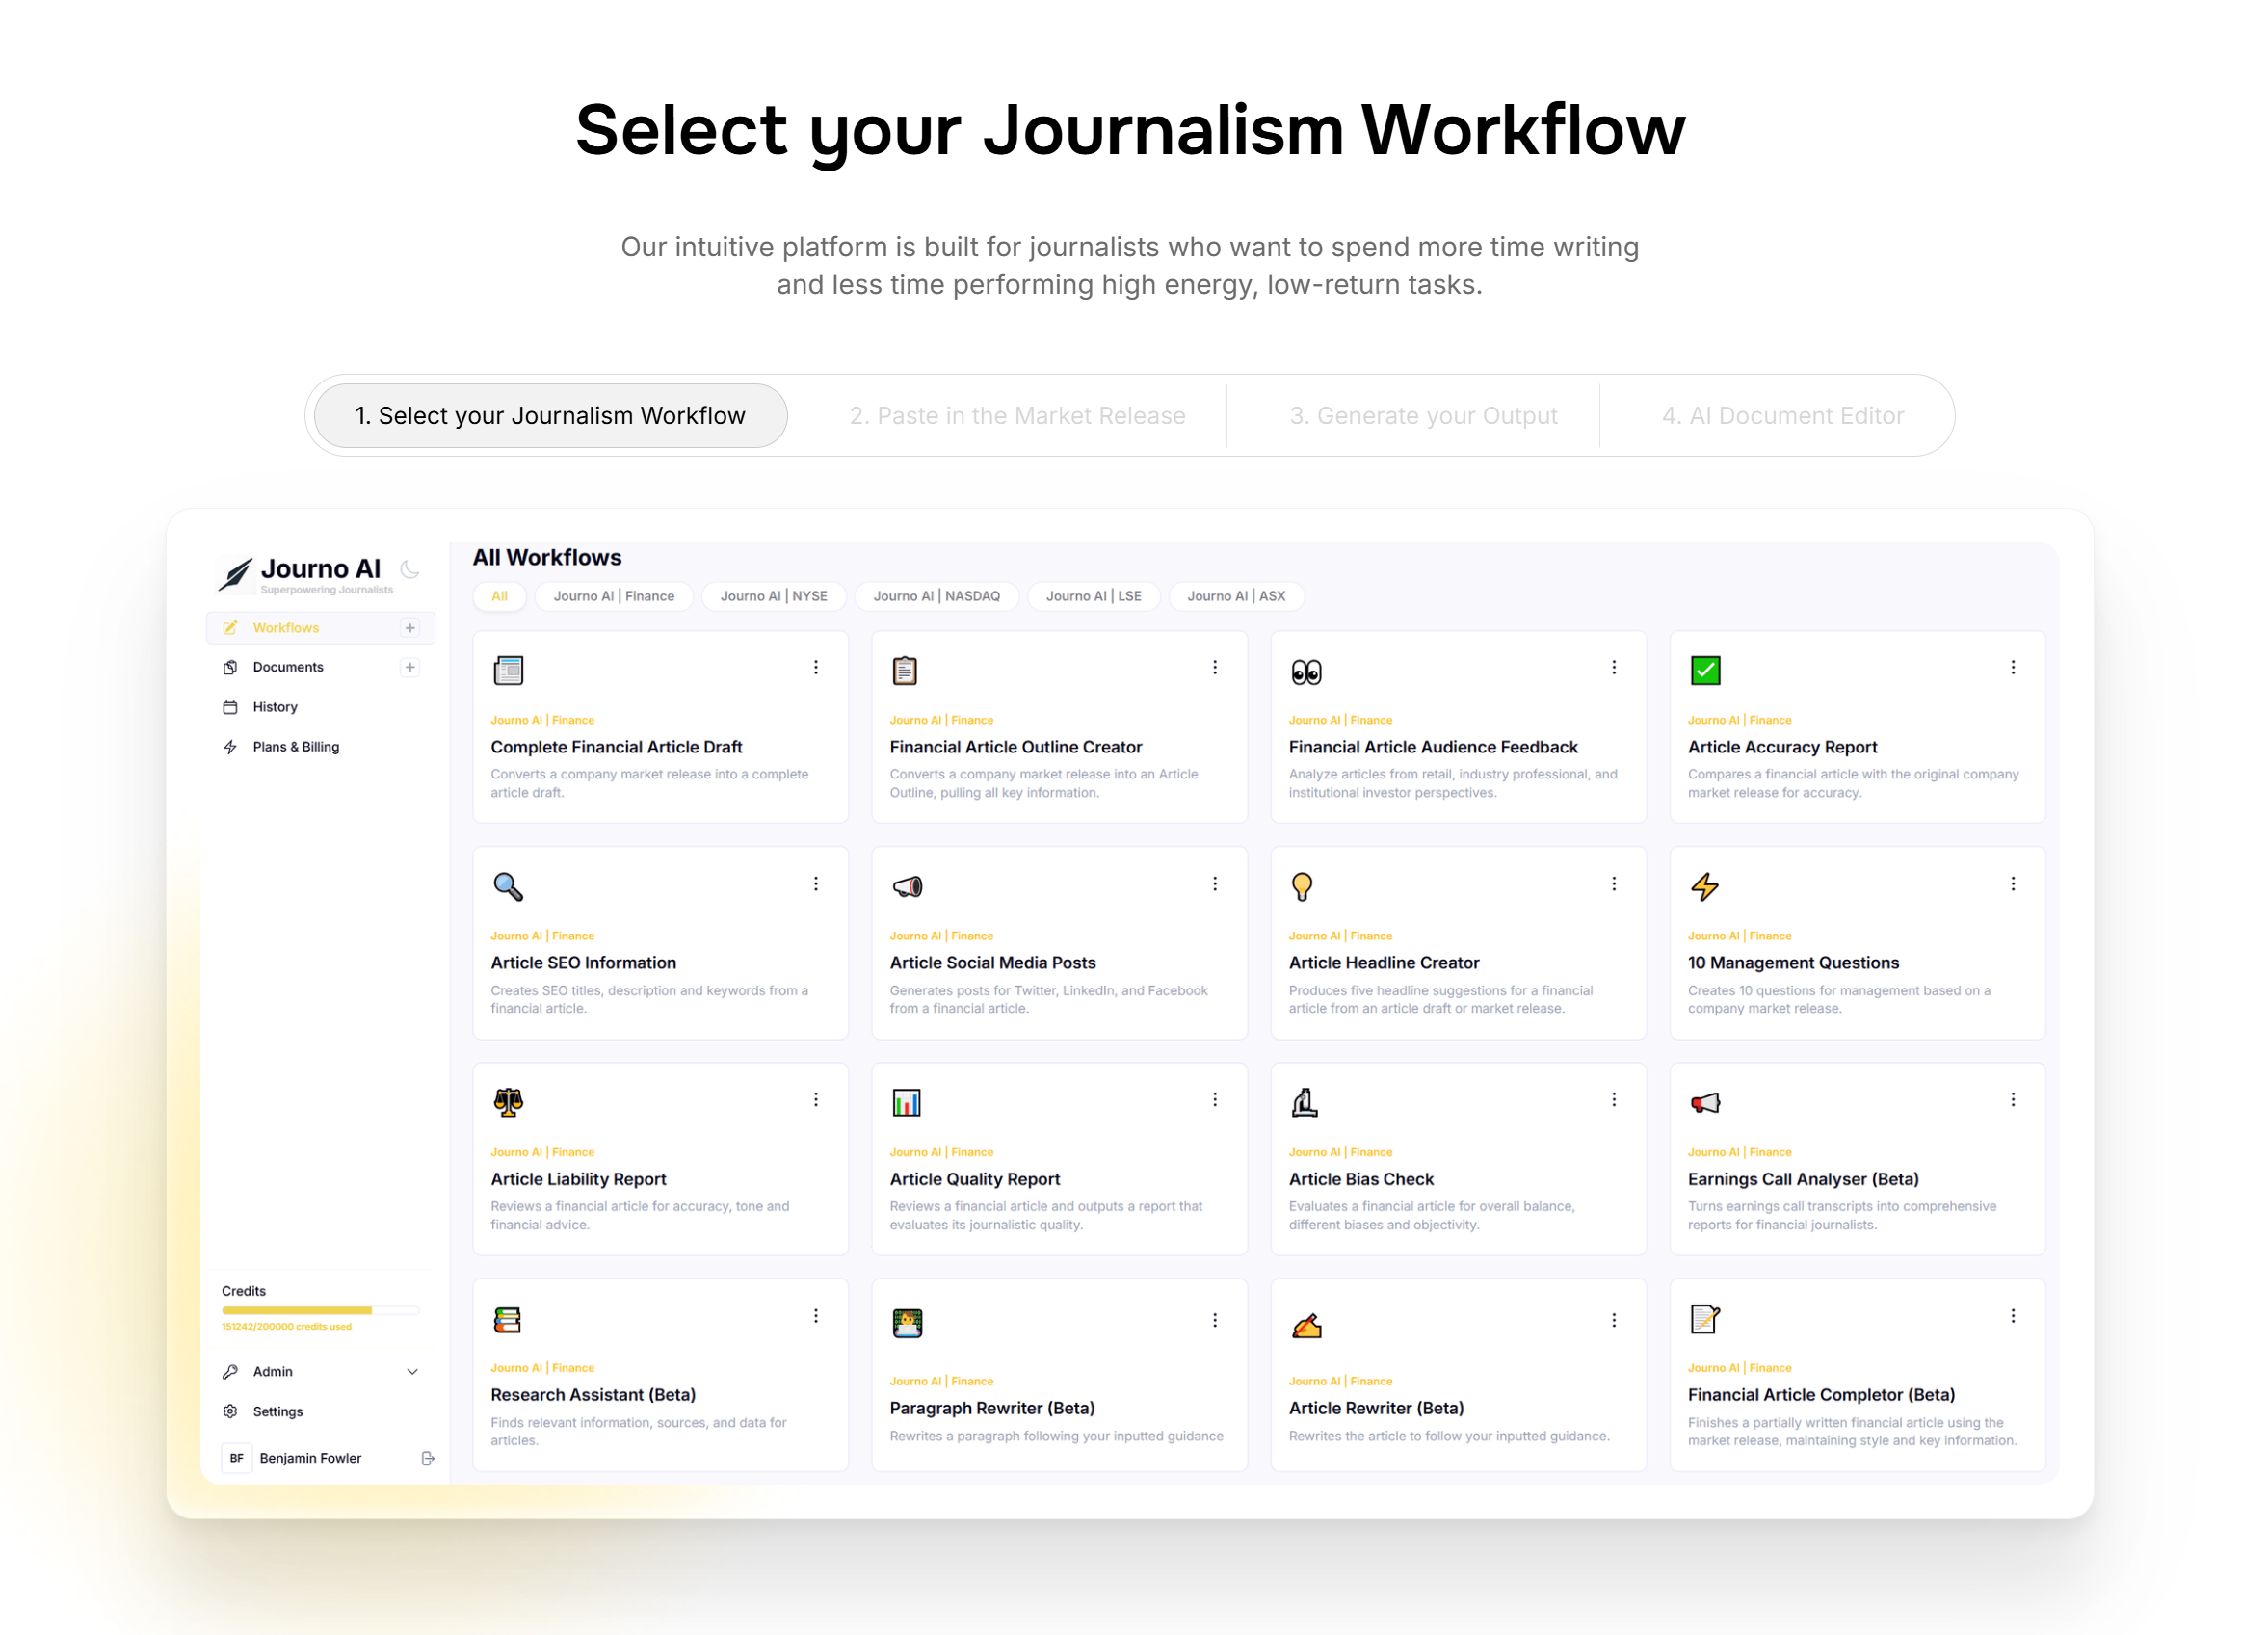Filter by Journo AI | ASX
This screenshot has width=2268, height=1635.
pyautogui.click(x=1237, y=596)
